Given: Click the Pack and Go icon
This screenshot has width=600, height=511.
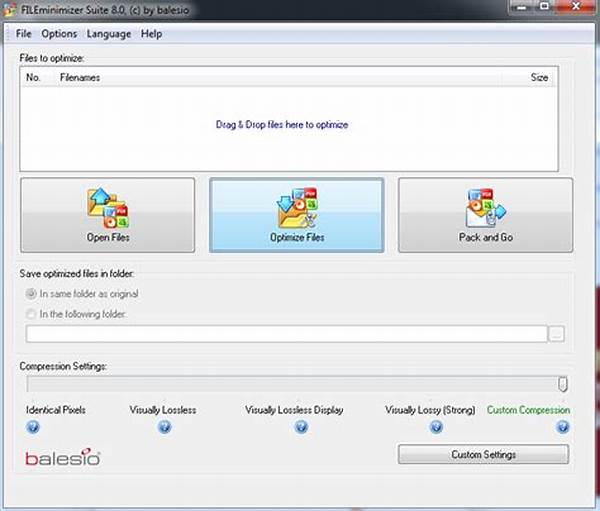Looking at the screenshot, I should pos(485,208).
